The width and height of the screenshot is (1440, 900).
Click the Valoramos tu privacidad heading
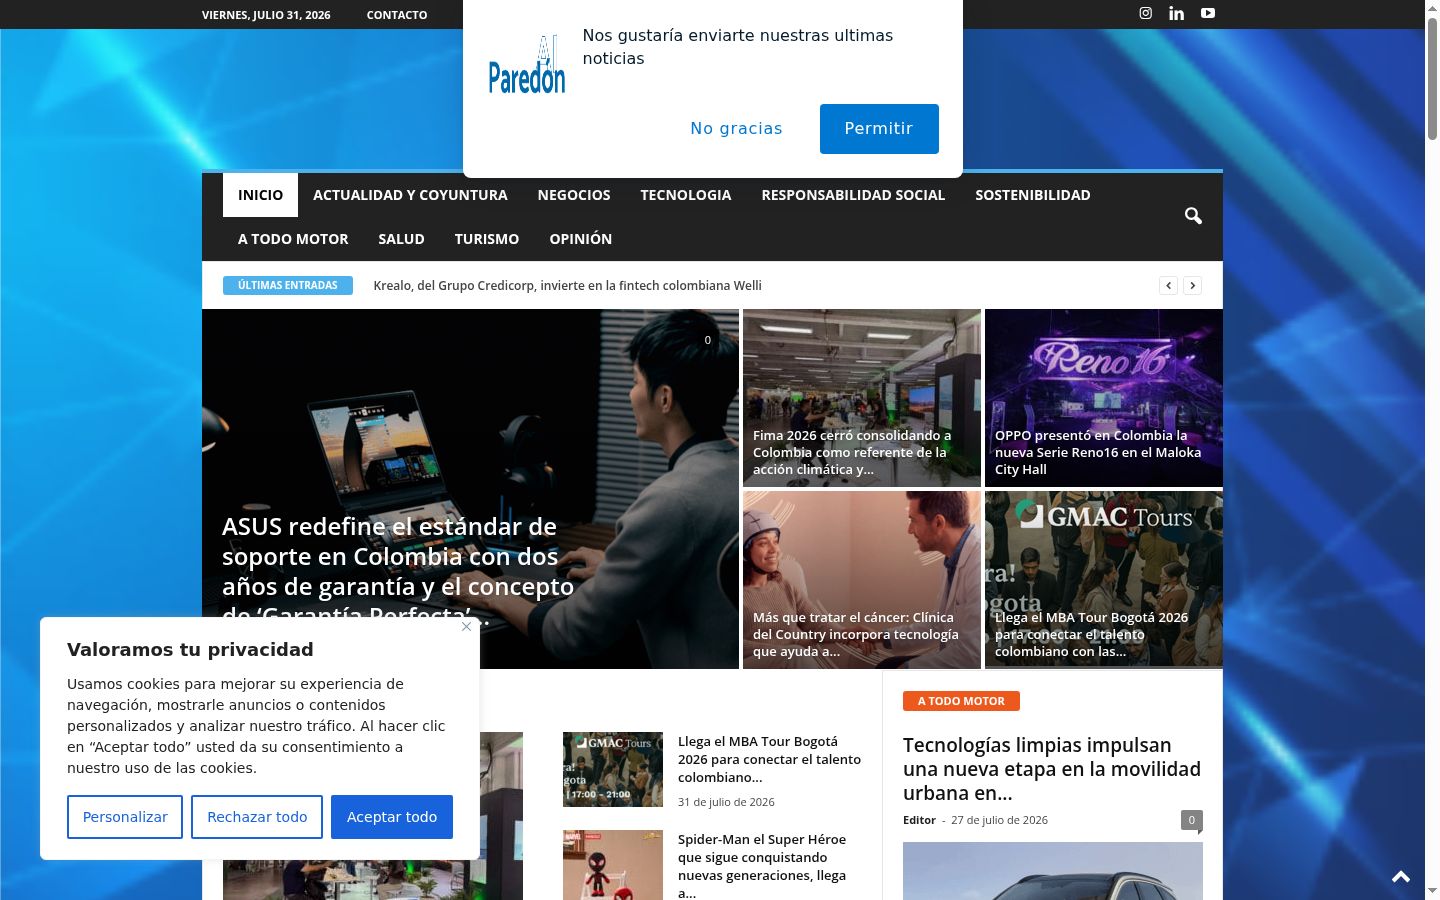(x=190, y=650)
